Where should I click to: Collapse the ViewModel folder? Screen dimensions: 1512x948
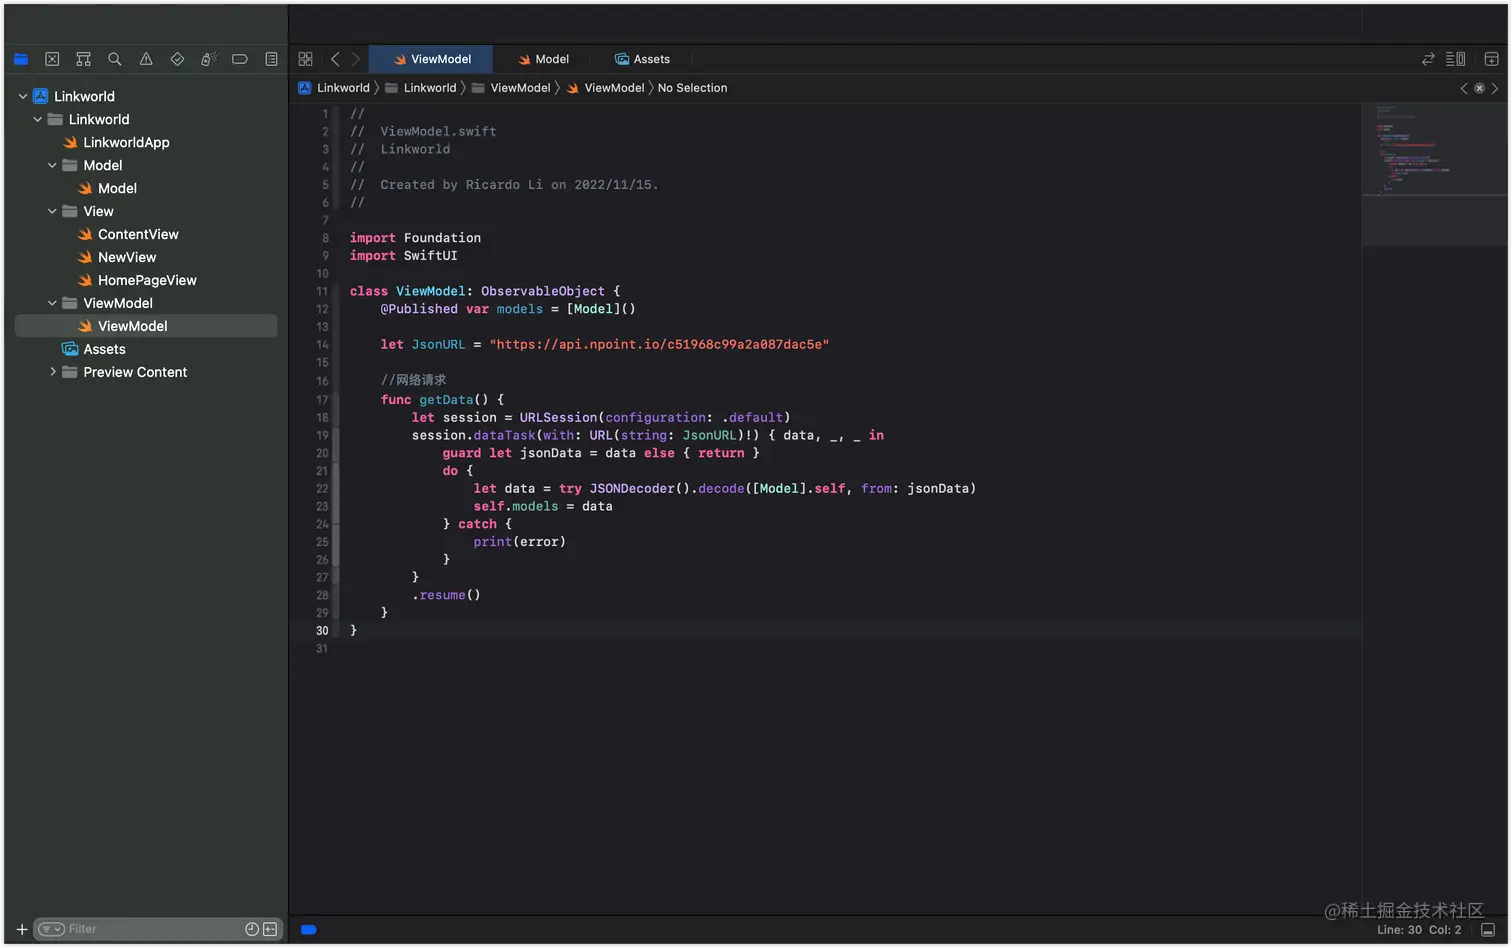tap(52, 303)
